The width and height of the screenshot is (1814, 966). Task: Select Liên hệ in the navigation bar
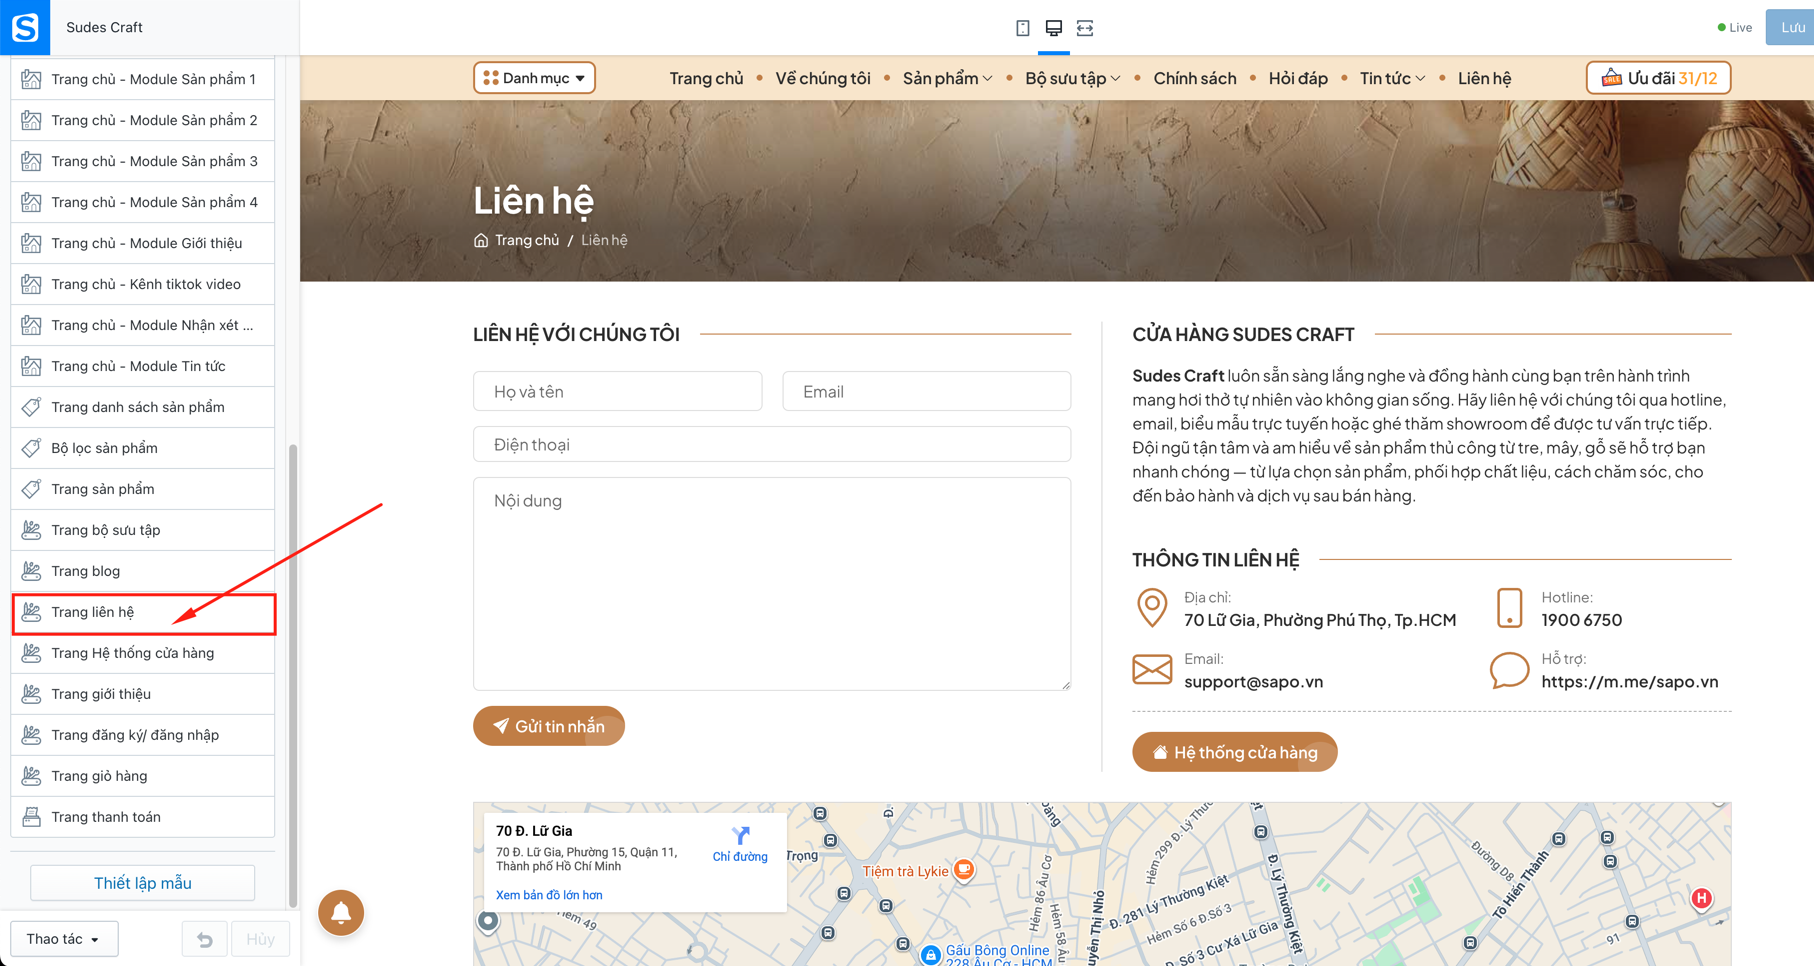tap(1484, 78)
